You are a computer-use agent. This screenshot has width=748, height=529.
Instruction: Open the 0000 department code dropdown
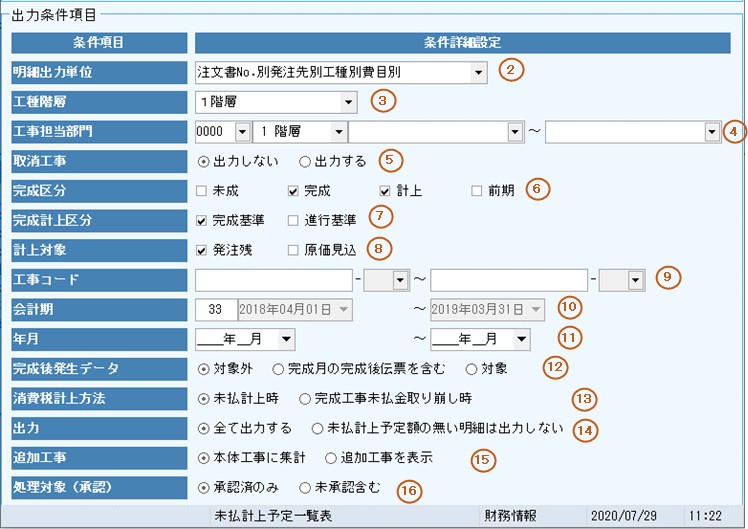point(242,132)
